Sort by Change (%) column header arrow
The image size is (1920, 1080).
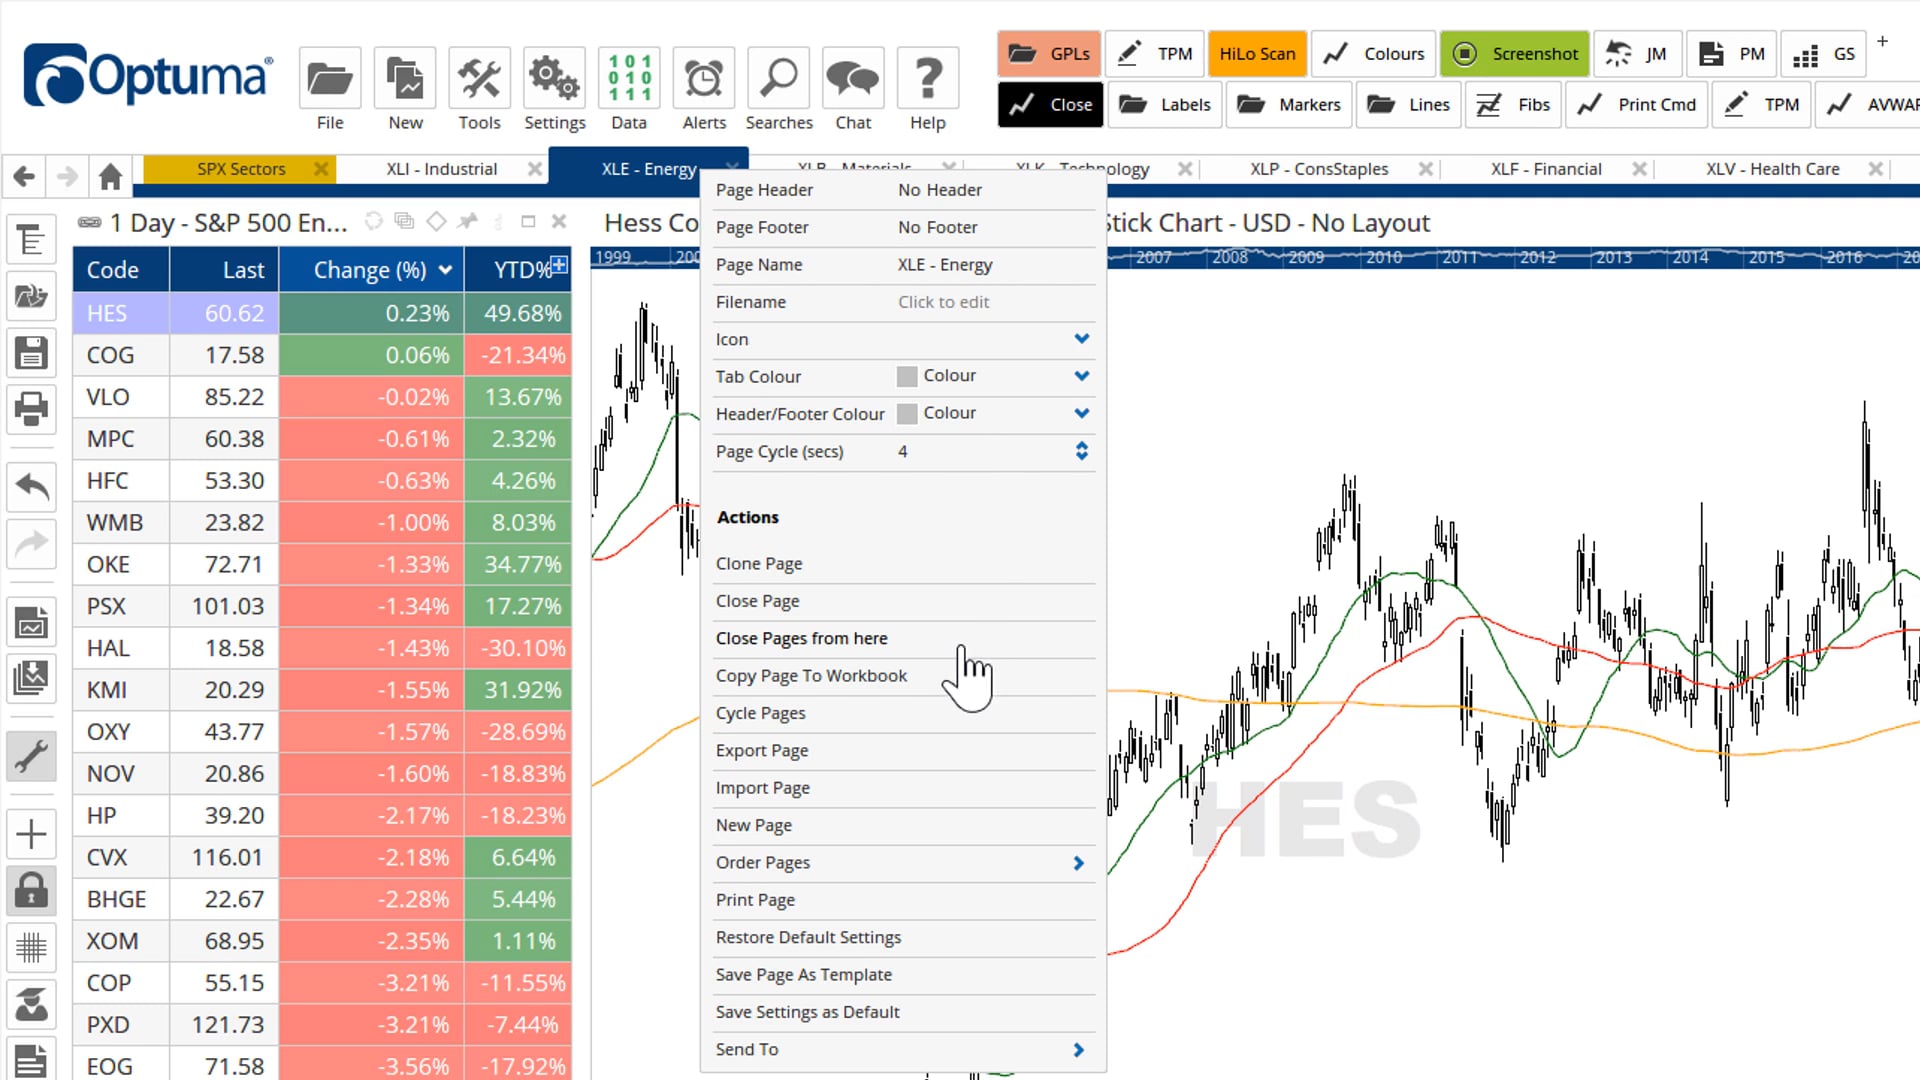(x=445, y=270)
